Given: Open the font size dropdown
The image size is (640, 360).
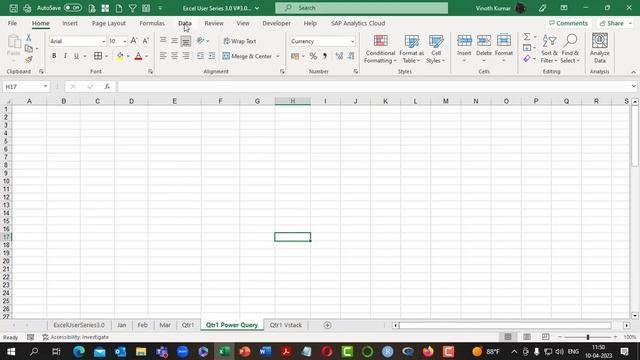Looking at the screenshot, I should tap(124, 41).
